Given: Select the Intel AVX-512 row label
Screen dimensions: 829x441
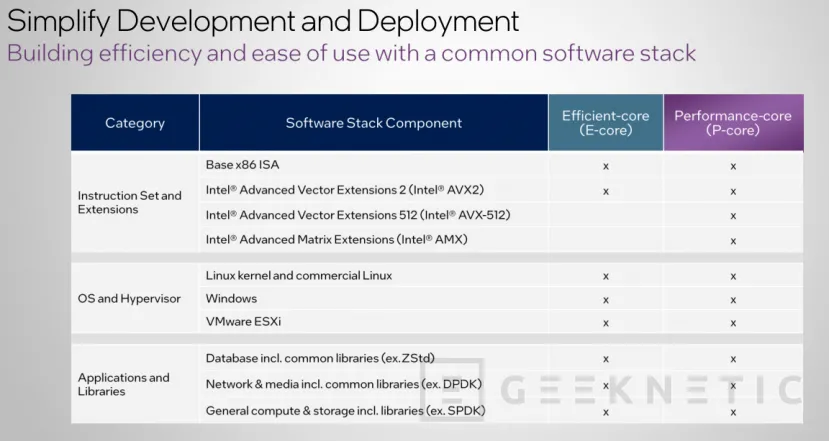Looking at the screenshot, I should pyautogui.click(x=358, y=215).
